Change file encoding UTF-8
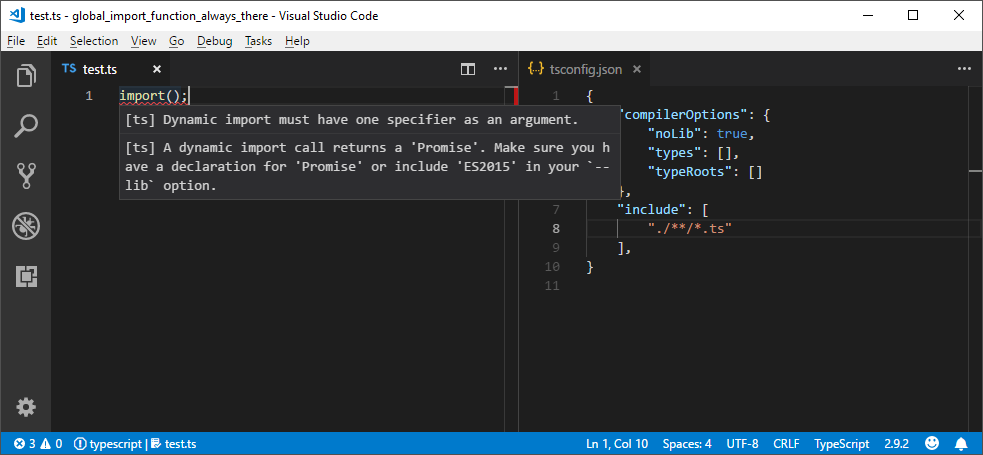983x455 pixels. click(742, 444)
